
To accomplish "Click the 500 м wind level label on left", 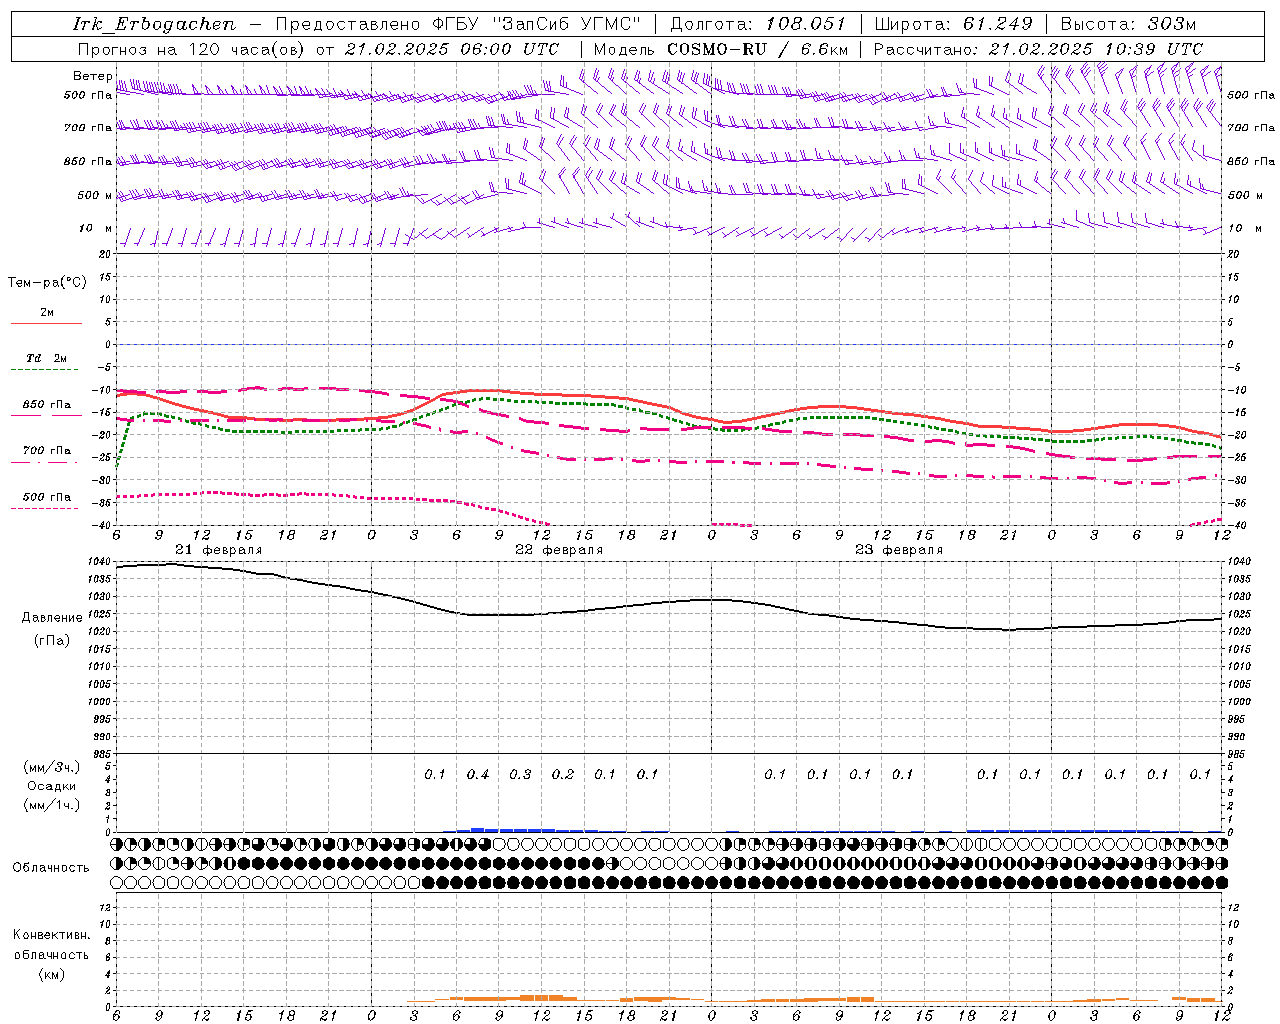I will click(95, 195).
